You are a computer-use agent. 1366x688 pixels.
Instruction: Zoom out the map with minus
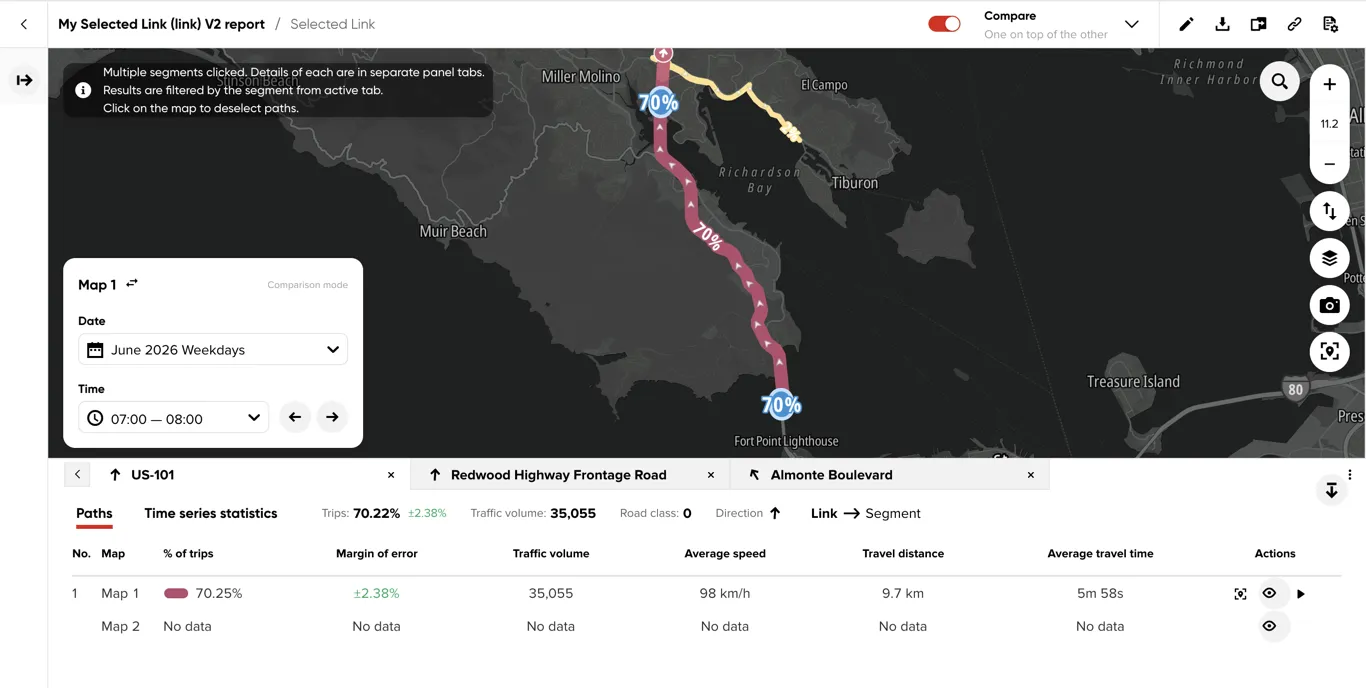[1329, 163]
